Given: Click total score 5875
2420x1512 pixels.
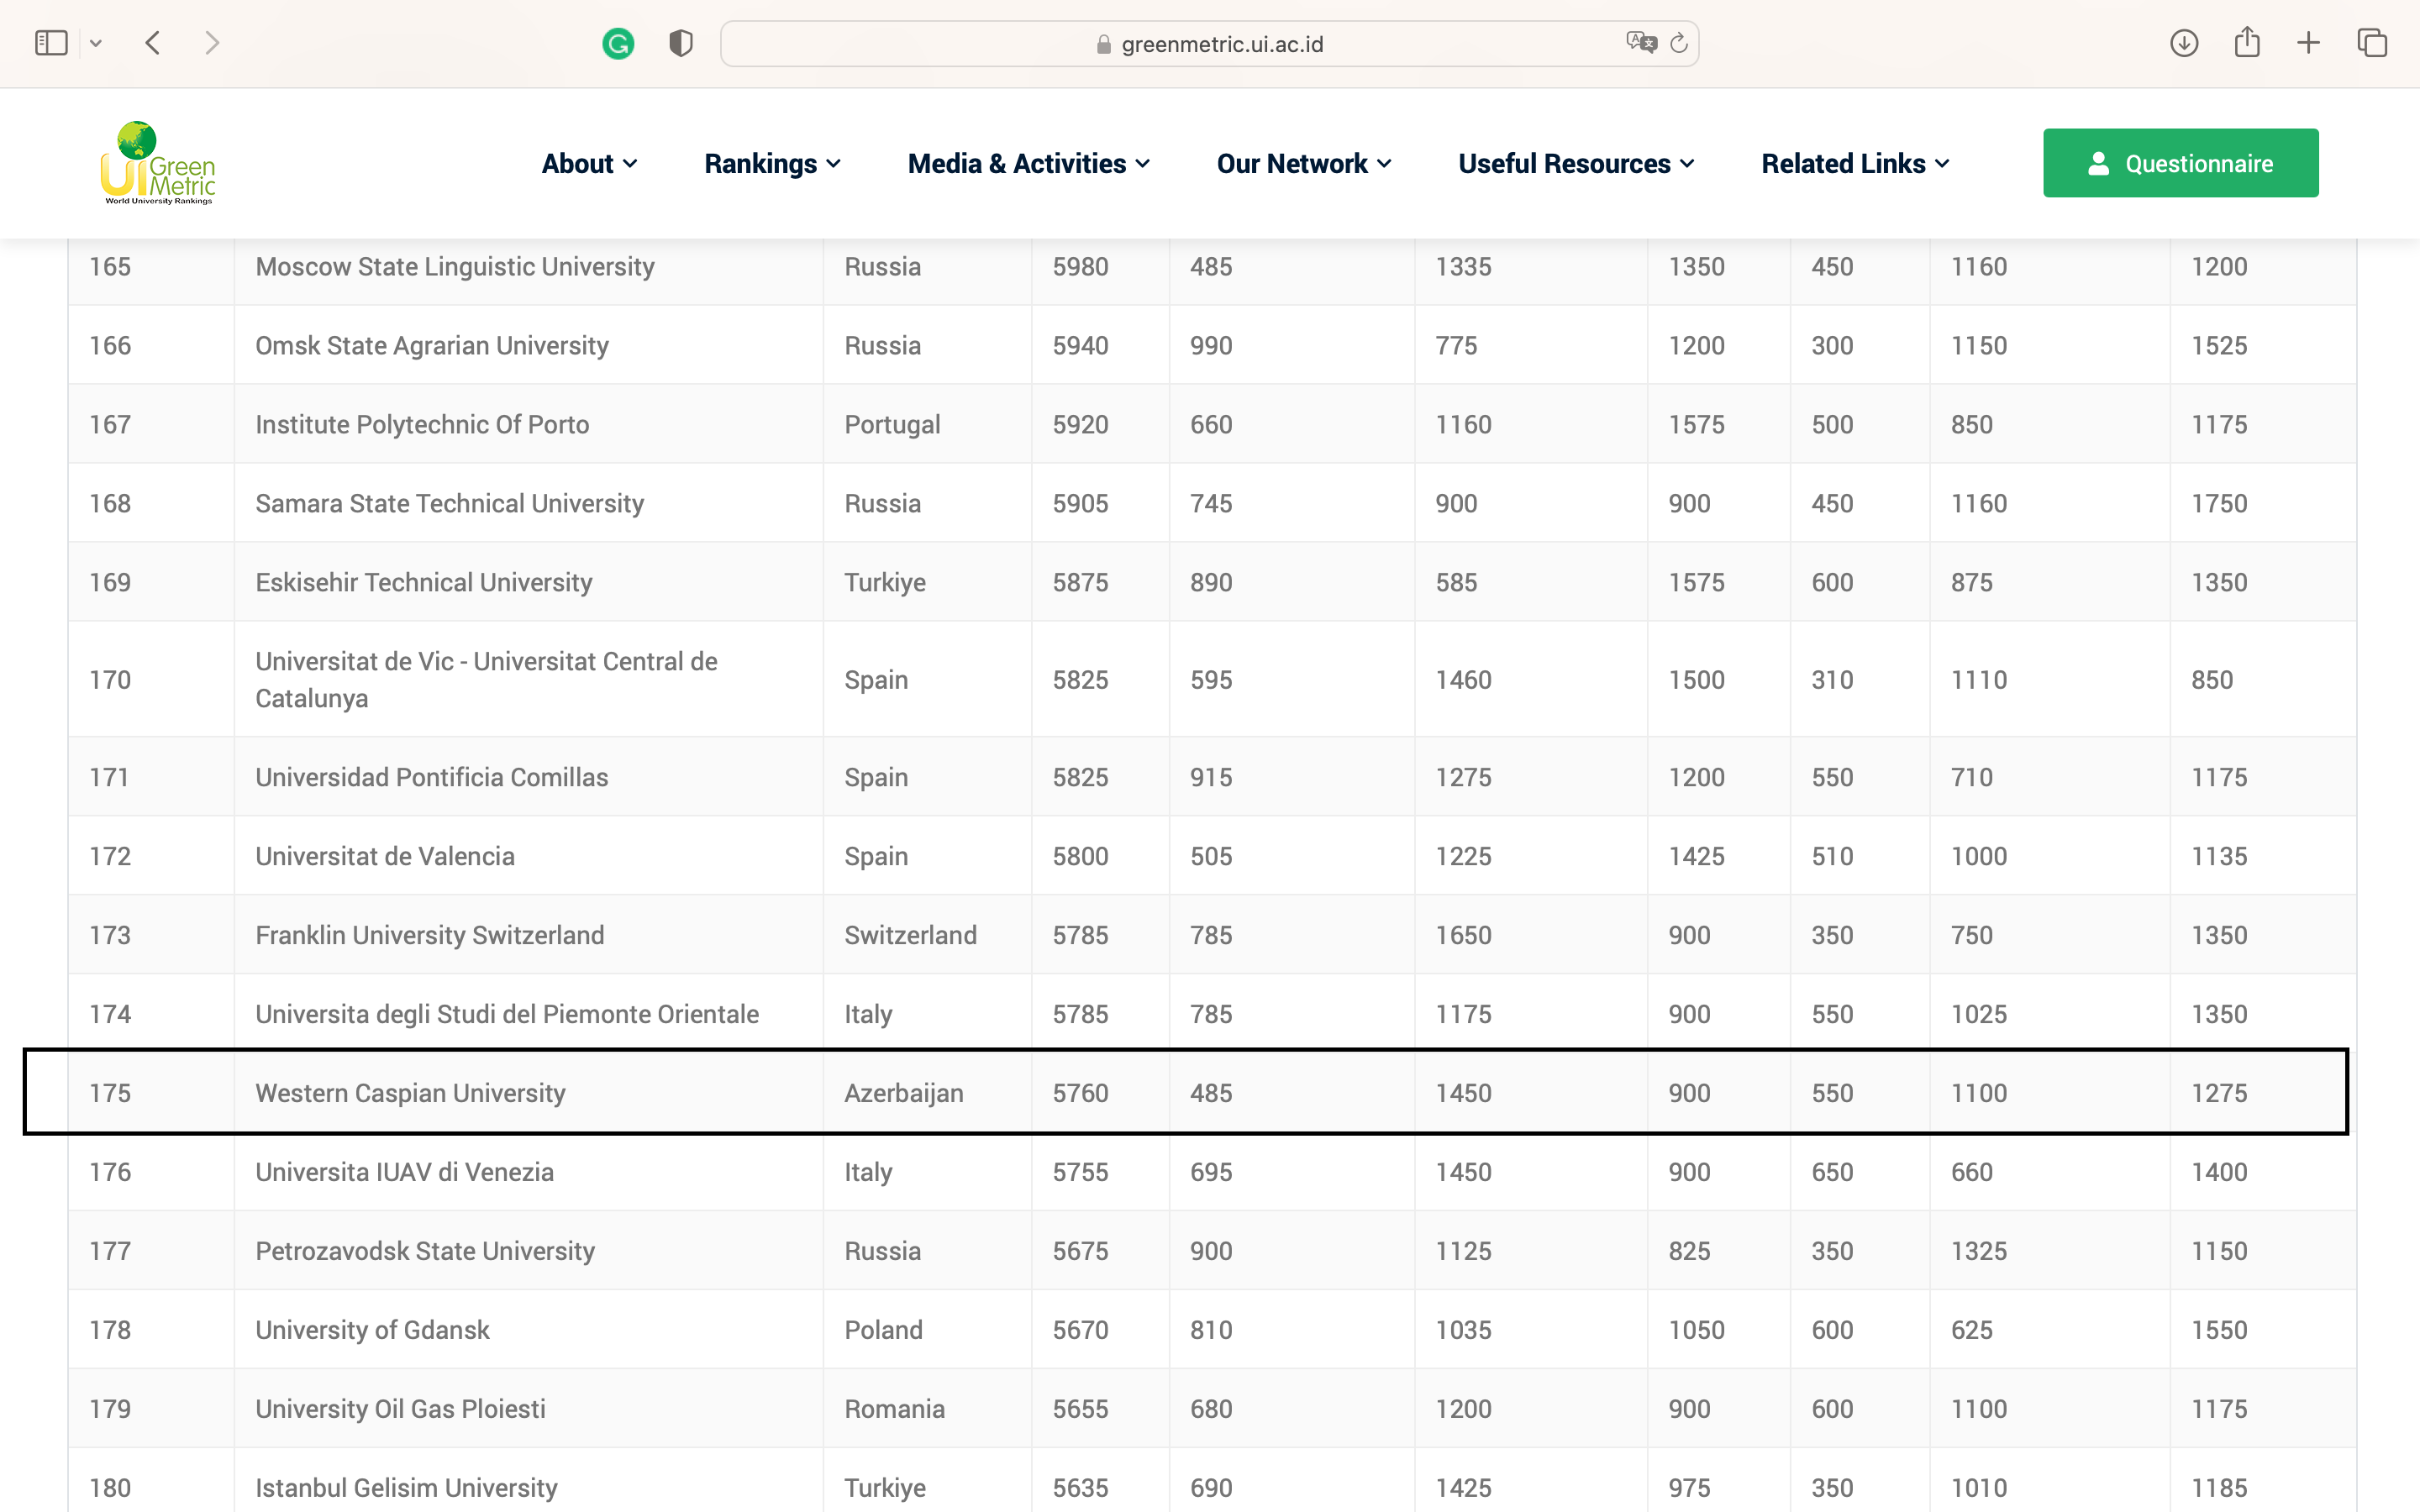Looking at the screenshot, I should tap(1080, 583).
